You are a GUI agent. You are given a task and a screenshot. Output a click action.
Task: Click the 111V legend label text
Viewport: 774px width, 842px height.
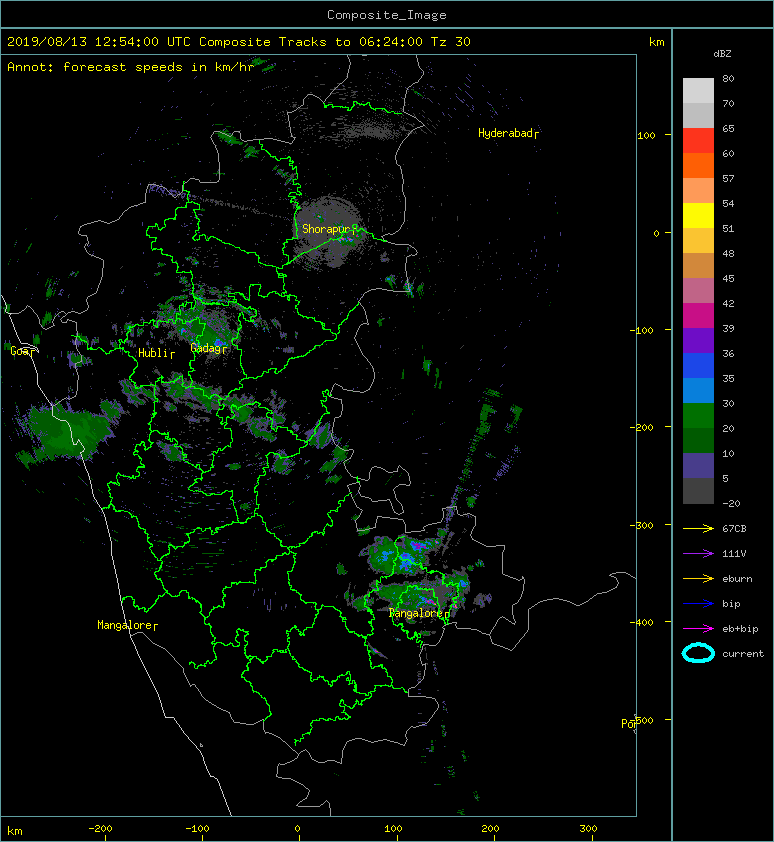[734, 554]
